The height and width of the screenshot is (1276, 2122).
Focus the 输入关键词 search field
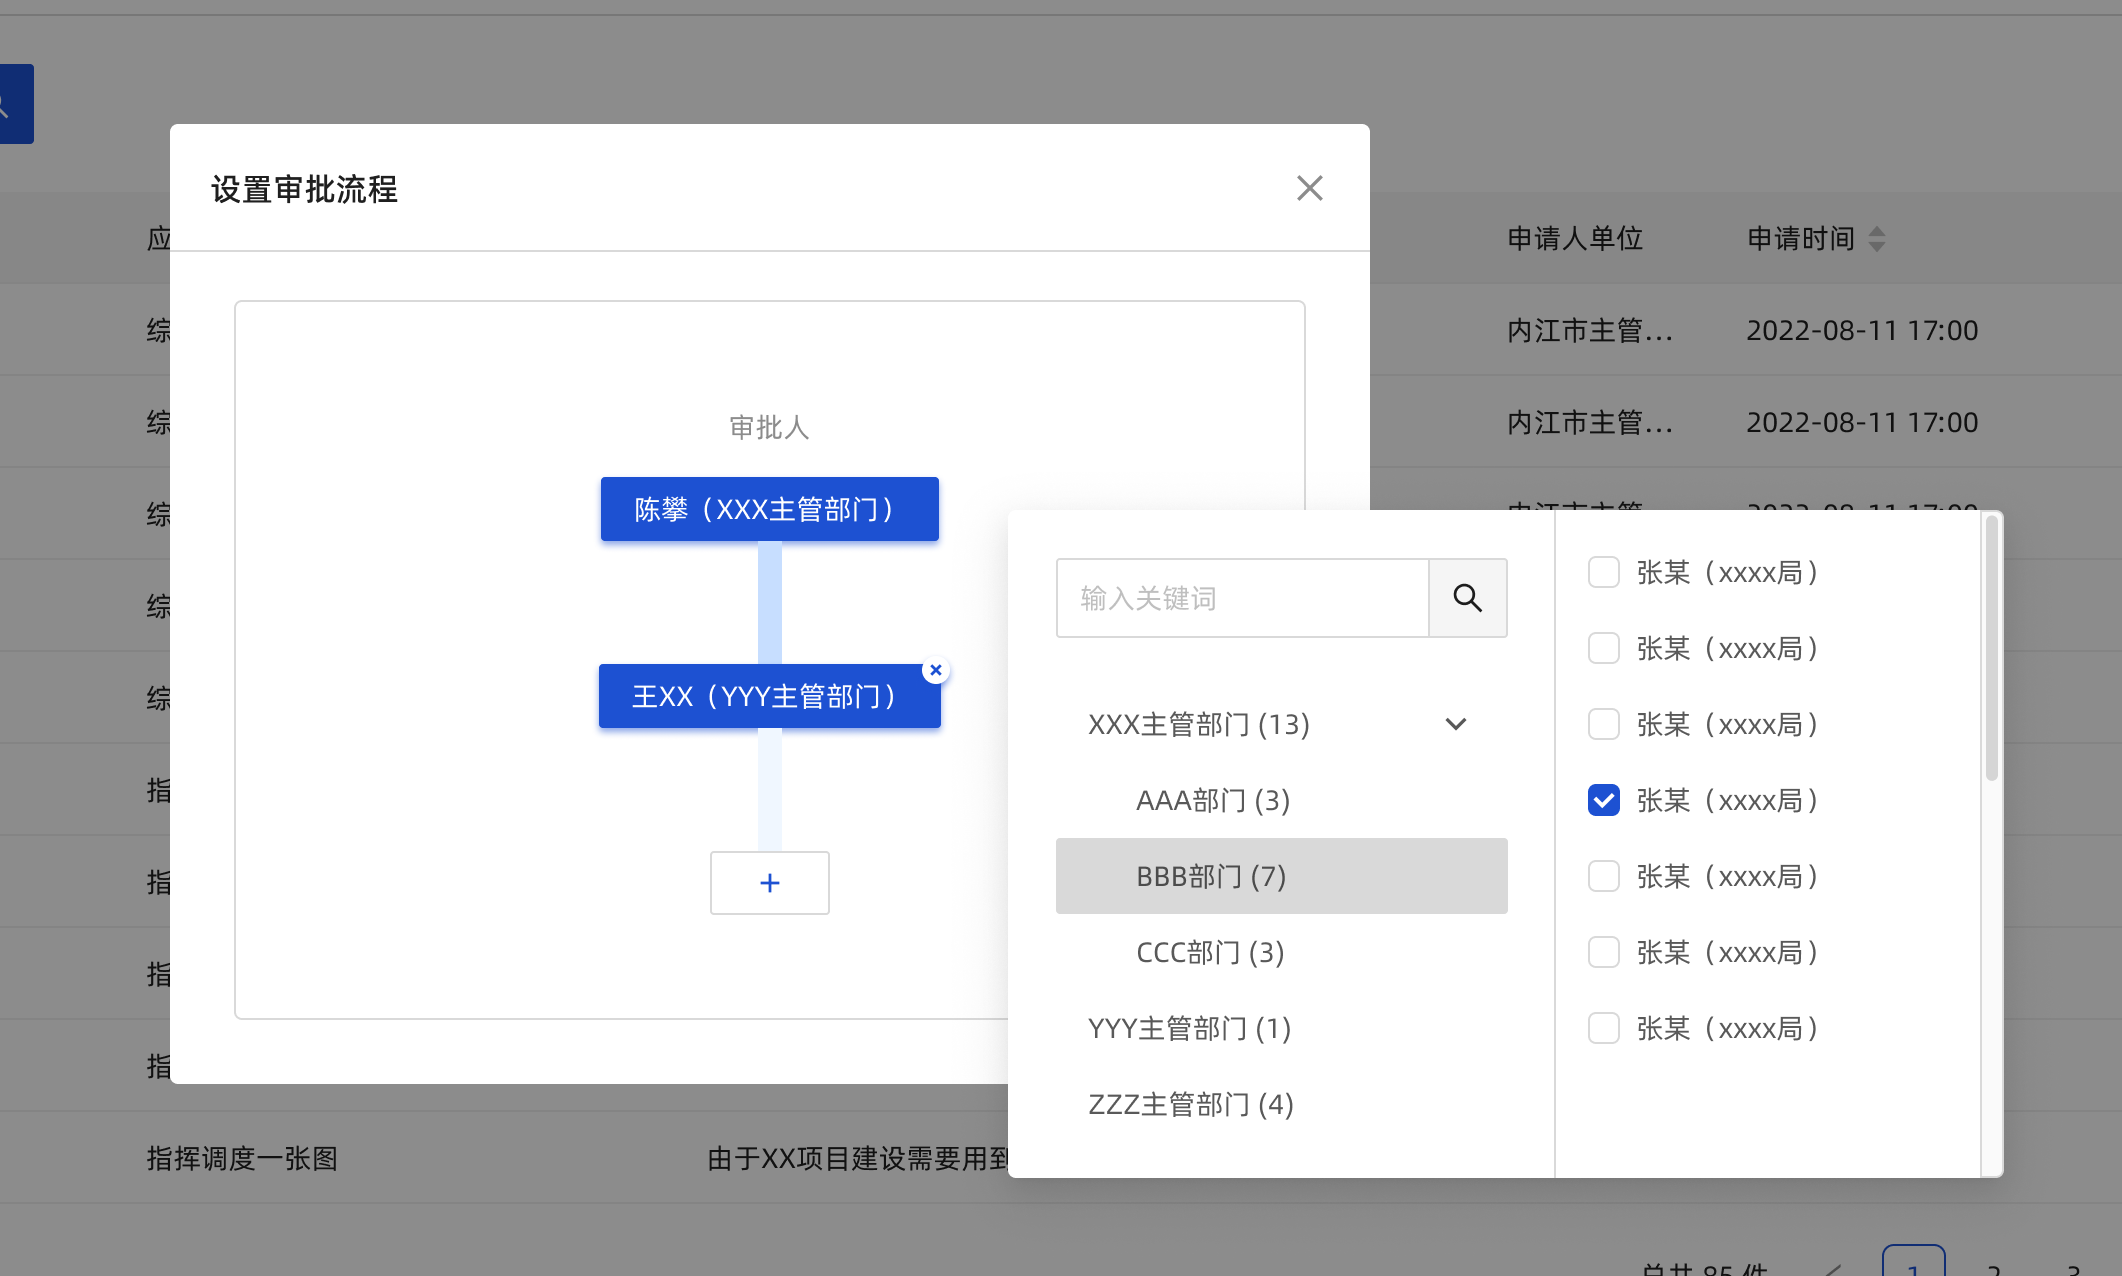tap(1242, 598)
